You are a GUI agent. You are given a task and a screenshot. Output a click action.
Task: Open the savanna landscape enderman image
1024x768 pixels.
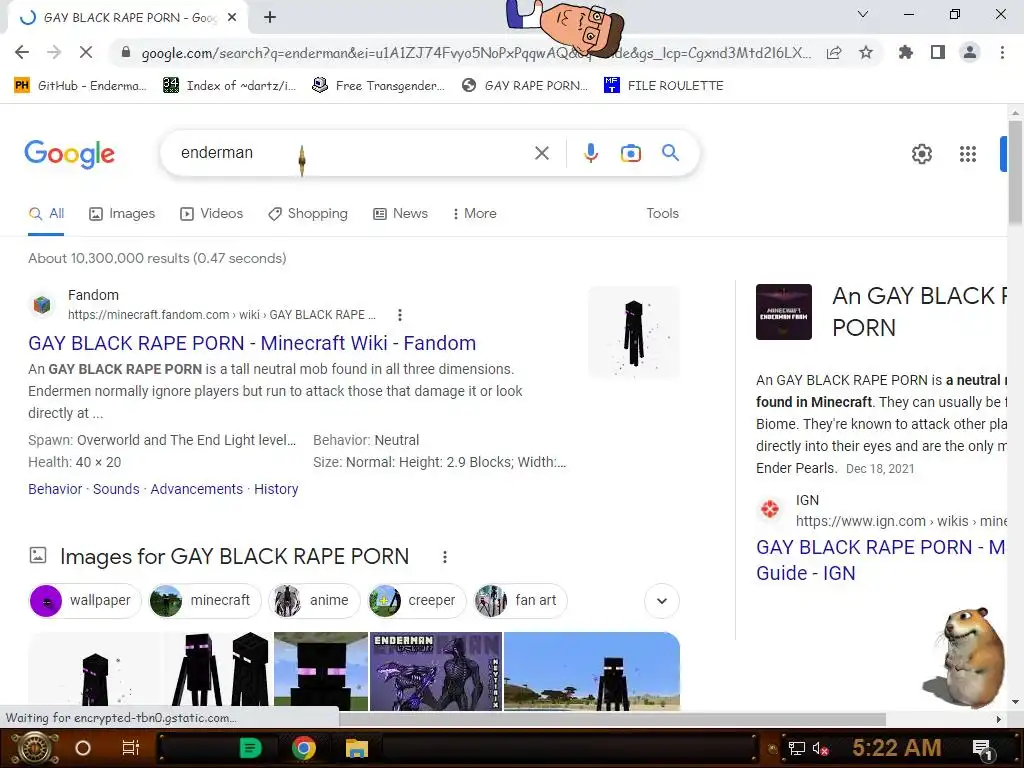point(592,671)
